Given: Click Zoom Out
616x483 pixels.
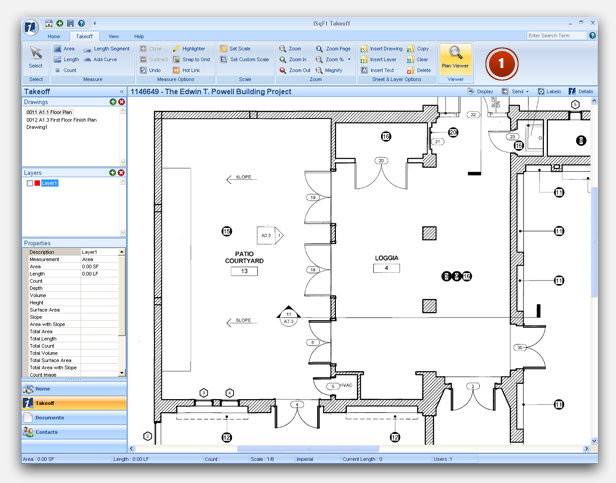Looking at the screenshot, I should click(x=295, y=70).
